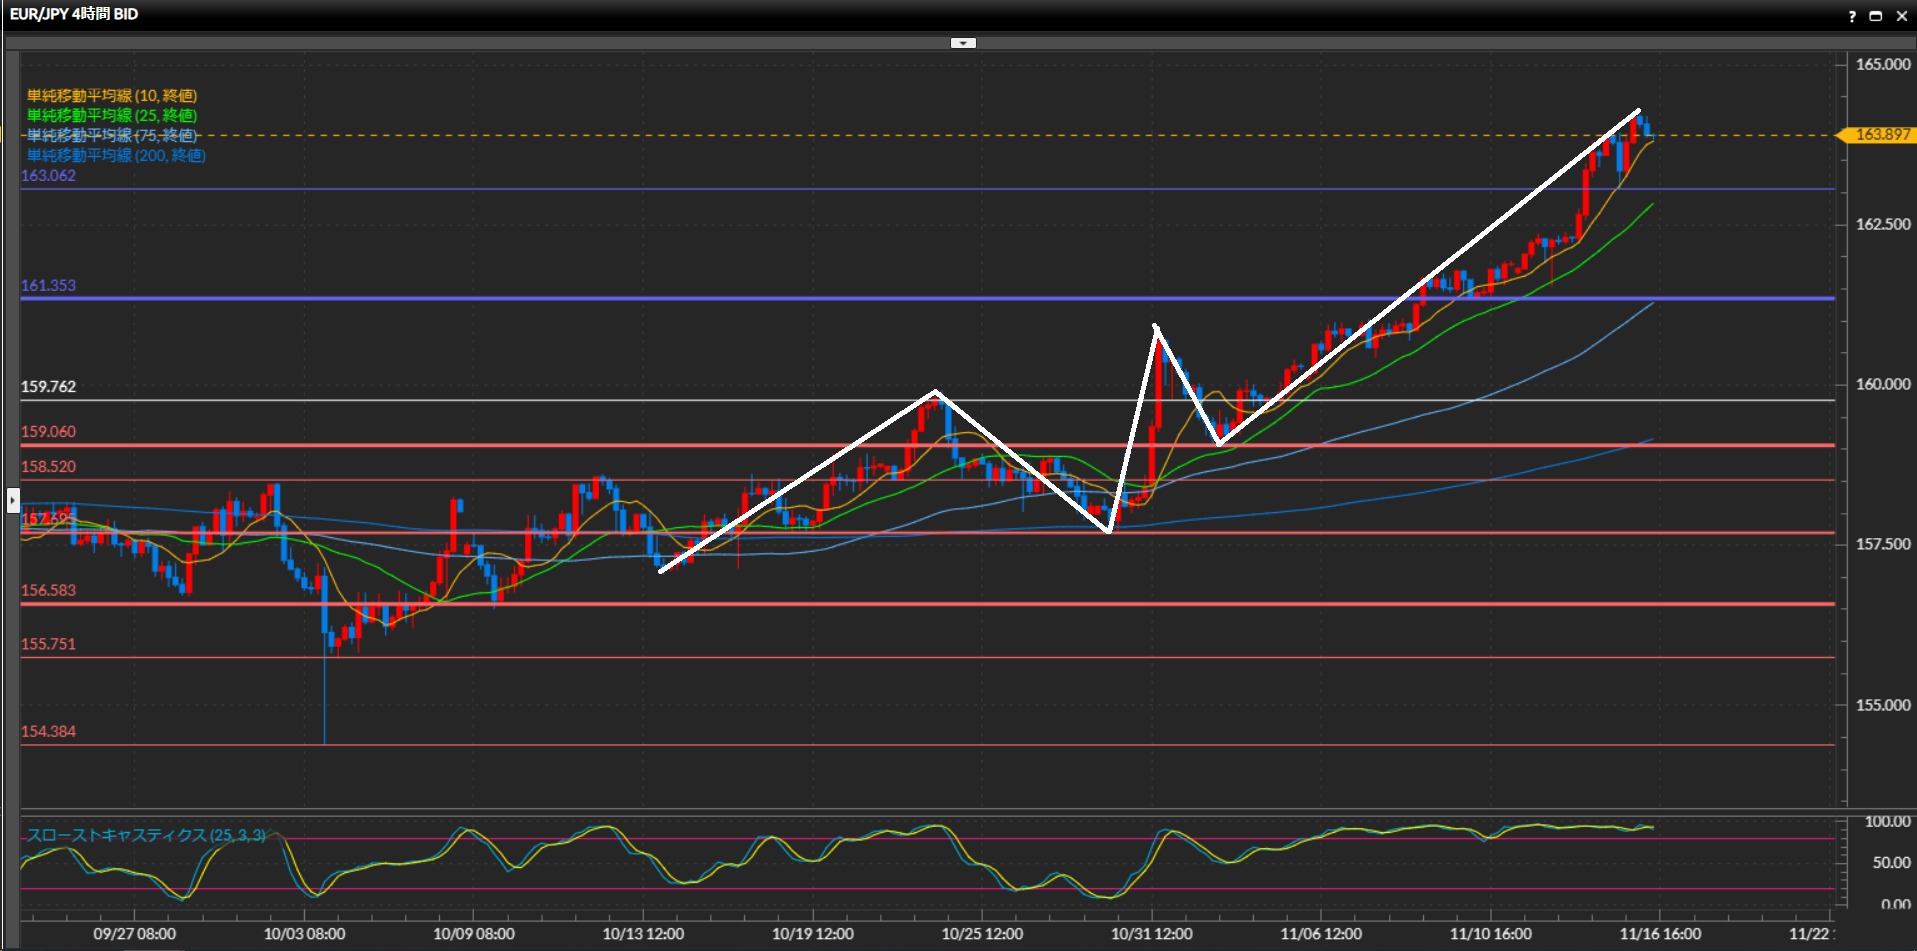Expand the collapsed toolbar via top arrow

click(962, 43)
